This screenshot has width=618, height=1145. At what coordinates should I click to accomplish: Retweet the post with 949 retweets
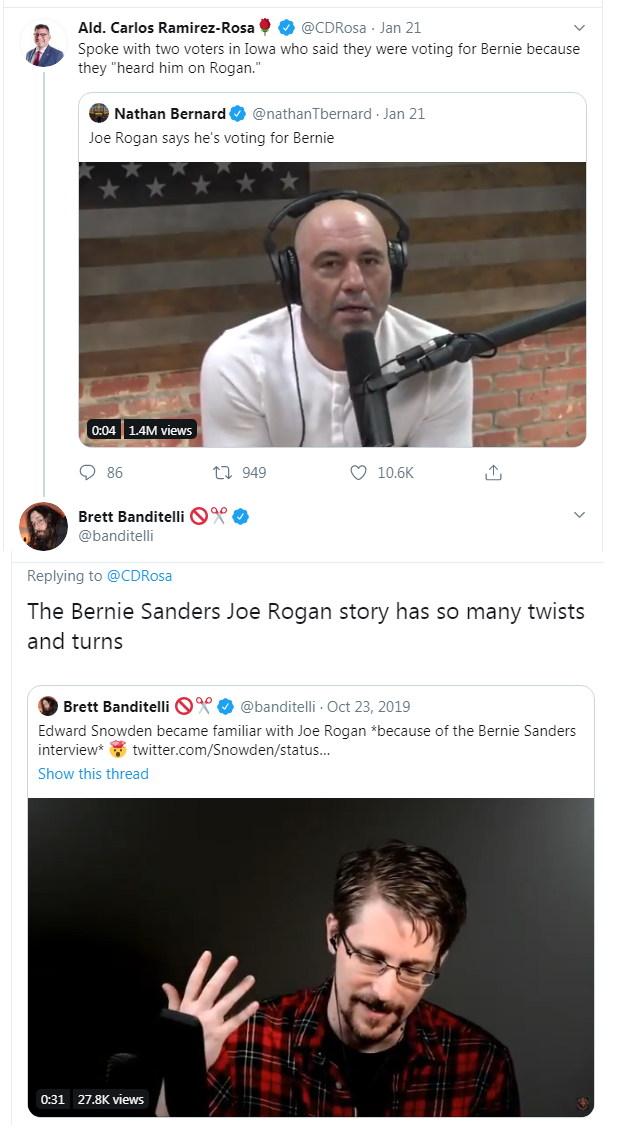[225, 472]
